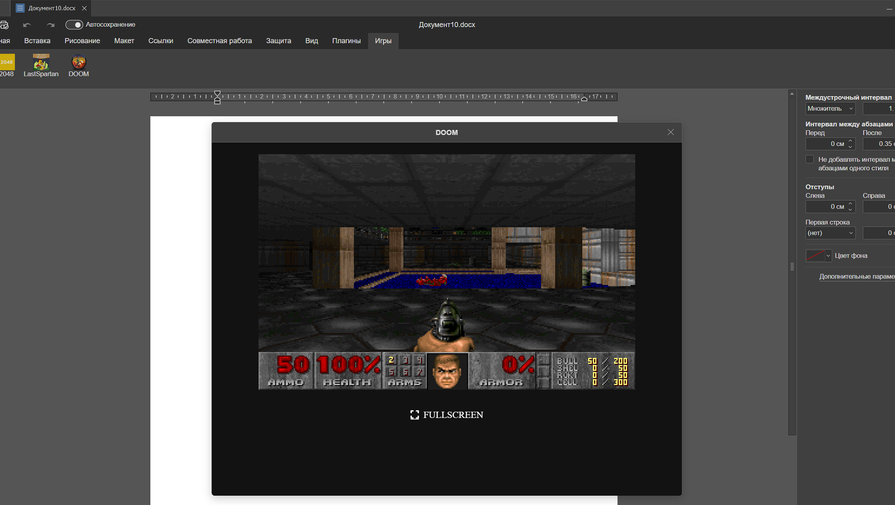
Task: Open the Плагины ribbon tab
Action: (x=346, y=41)
